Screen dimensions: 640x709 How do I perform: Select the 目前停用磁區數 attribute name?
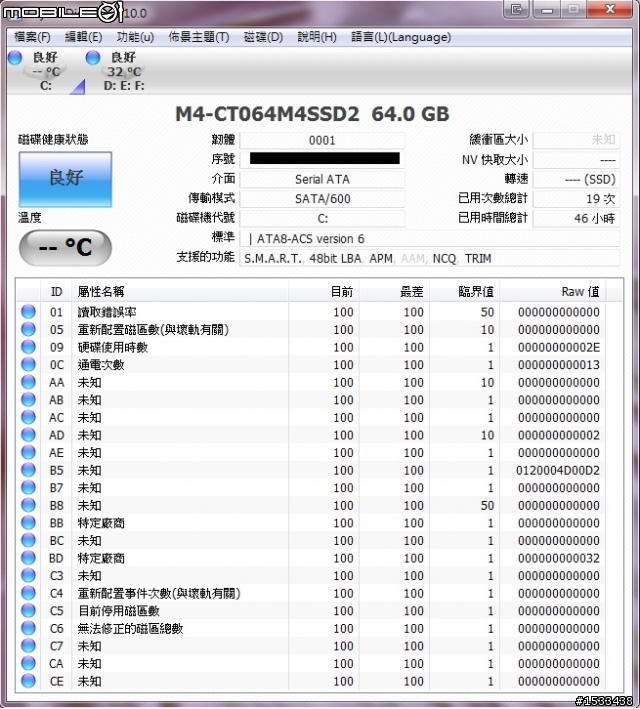pos(119,611)
